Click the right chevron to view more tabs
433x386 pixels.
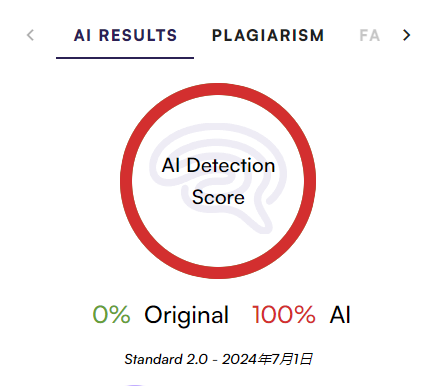click(x=406, y=35)
